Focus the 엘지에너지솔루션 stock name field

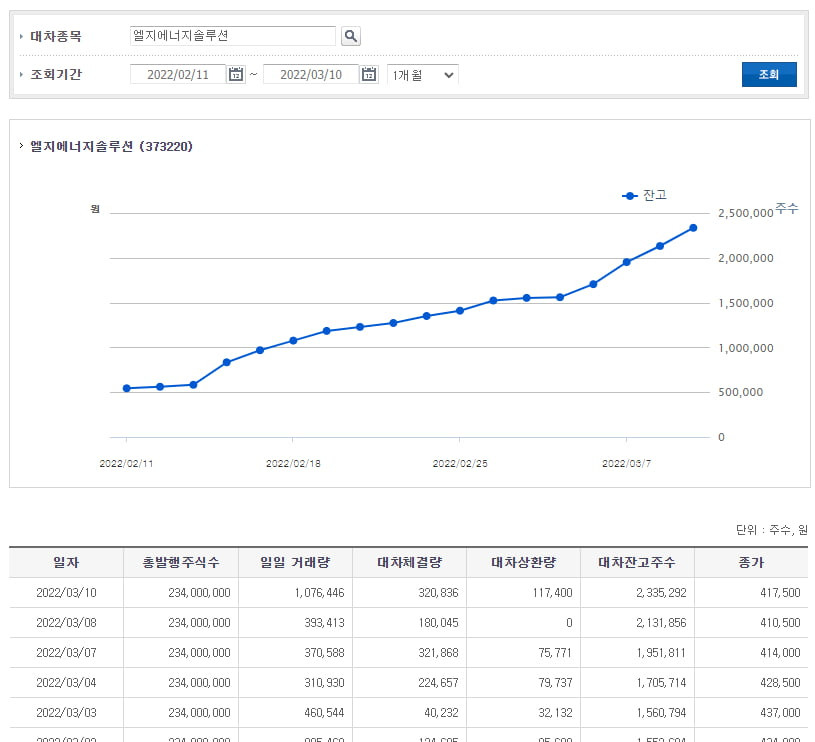(x=233, y=36)
